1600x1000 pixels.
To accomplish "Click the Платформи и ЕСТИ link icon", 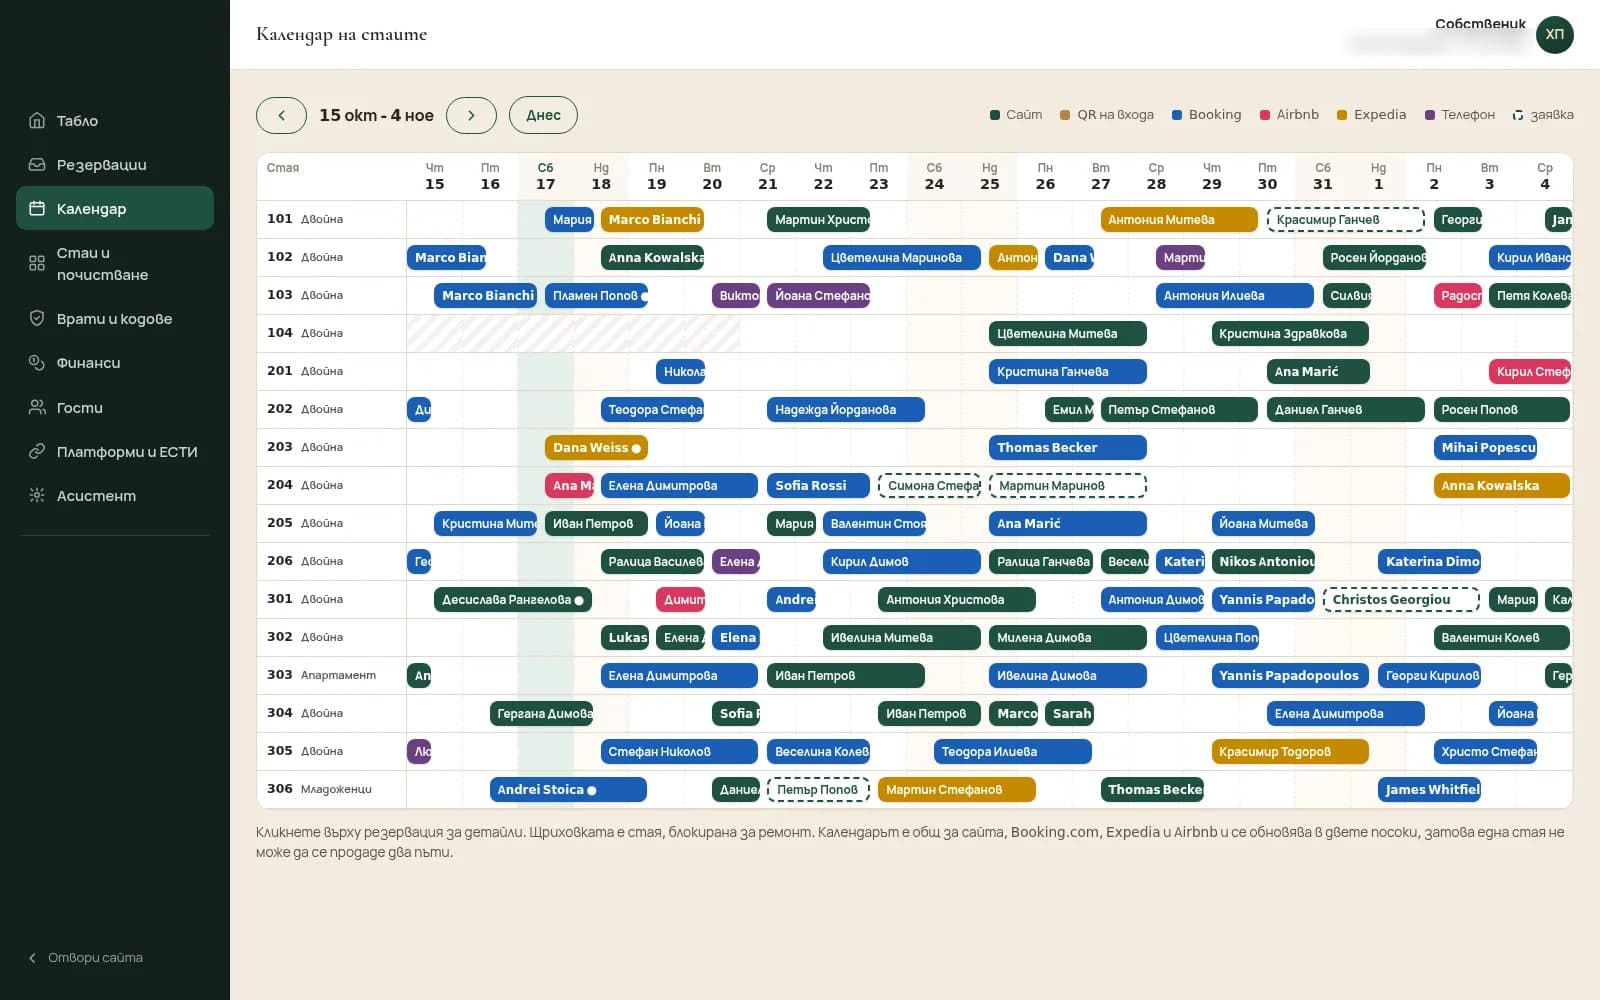I will (x=37, y=452).
